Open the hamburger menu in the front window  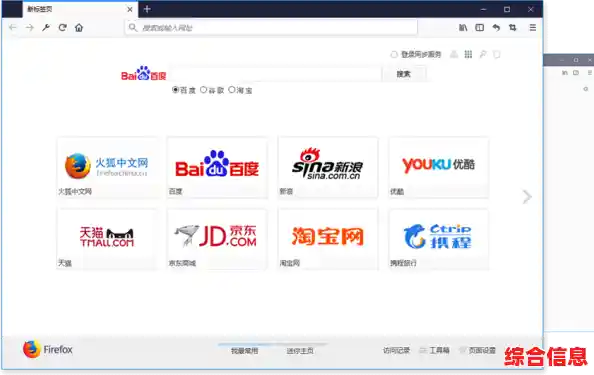[x=533, y=28]
